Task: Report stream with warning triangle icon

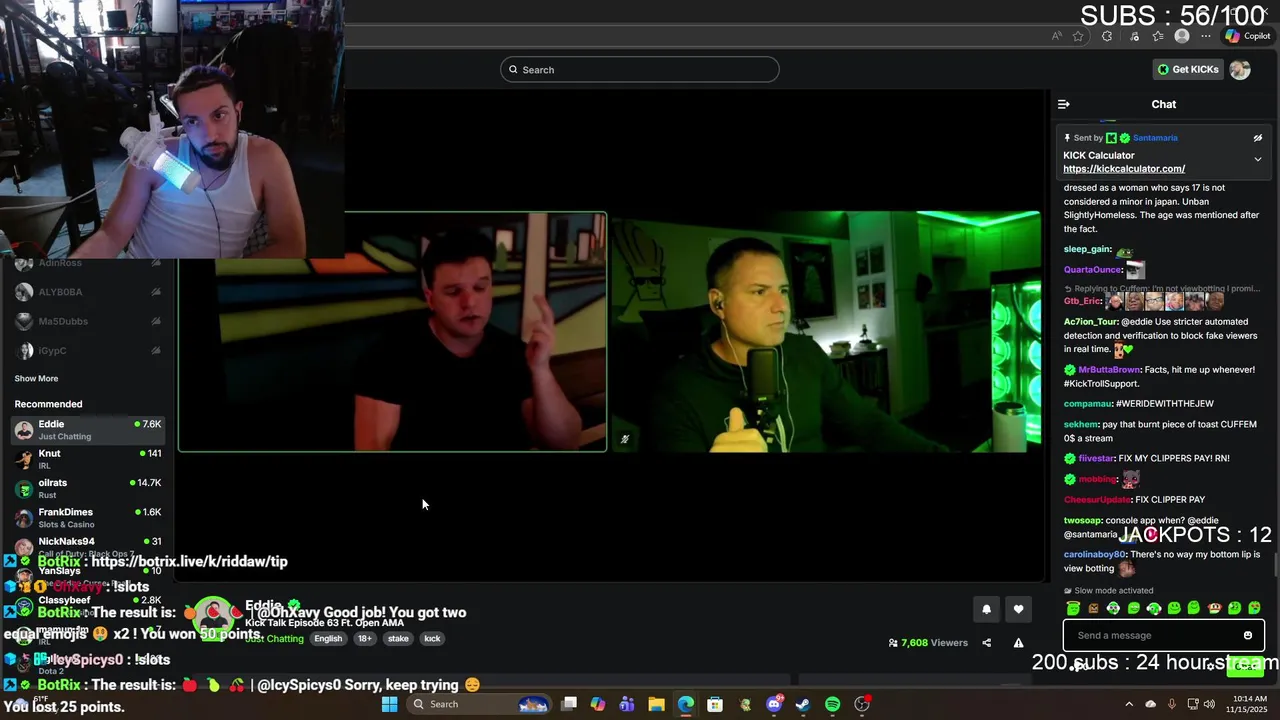Action: tap(1018, 643)
